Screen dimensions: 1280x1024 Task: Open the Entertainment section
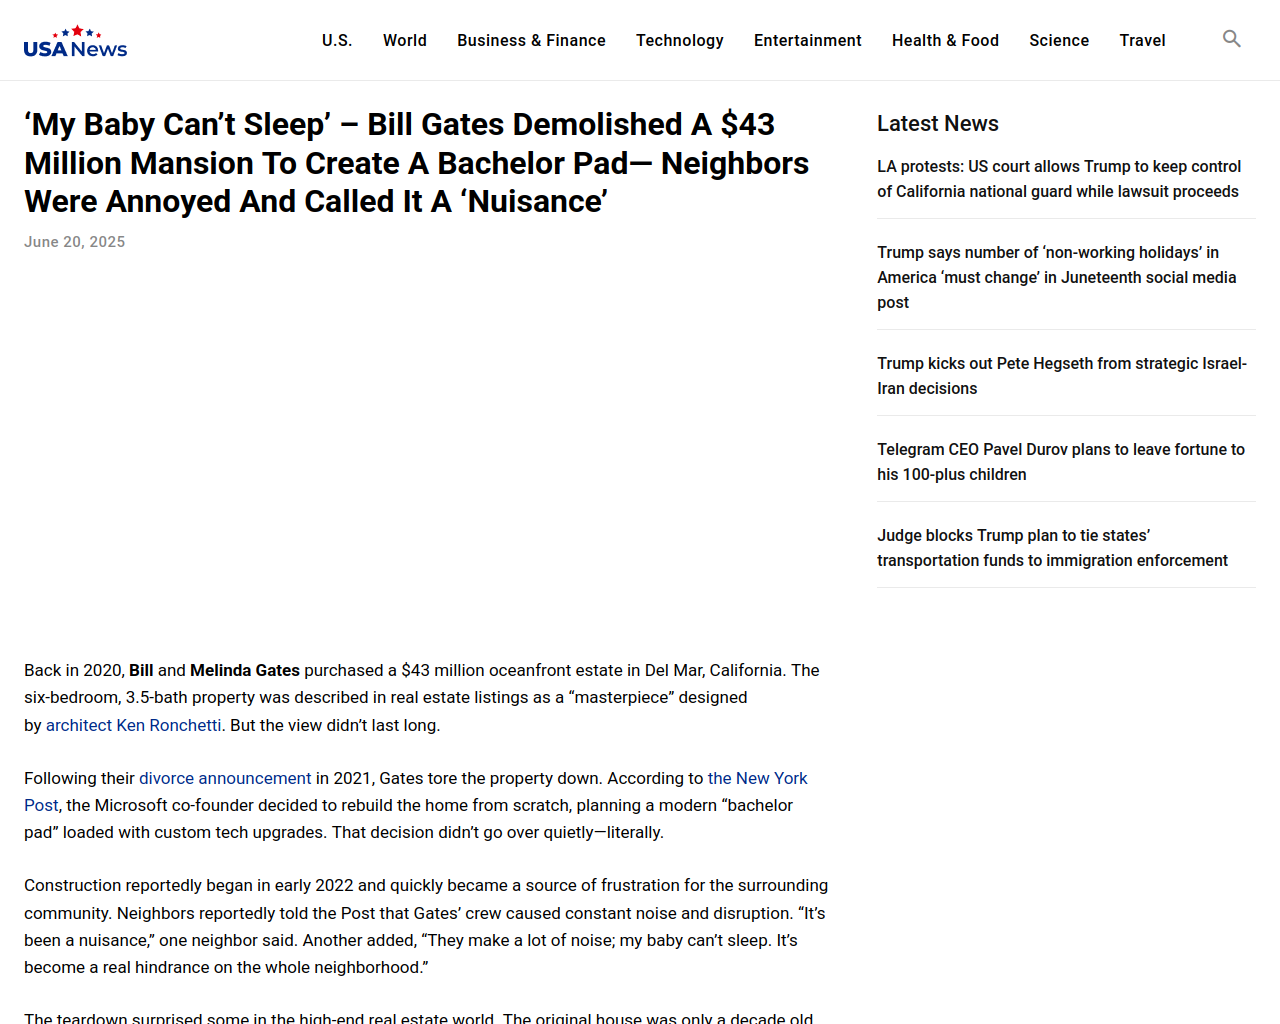tap(808, 40)
